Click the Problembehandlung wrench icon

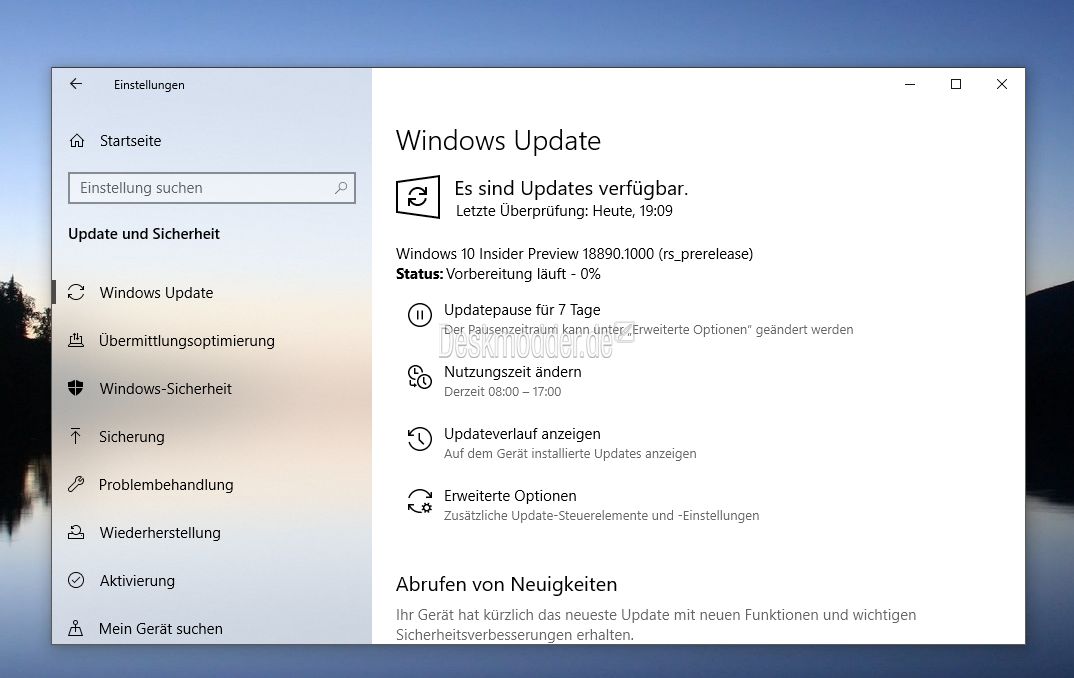point(76,484)
